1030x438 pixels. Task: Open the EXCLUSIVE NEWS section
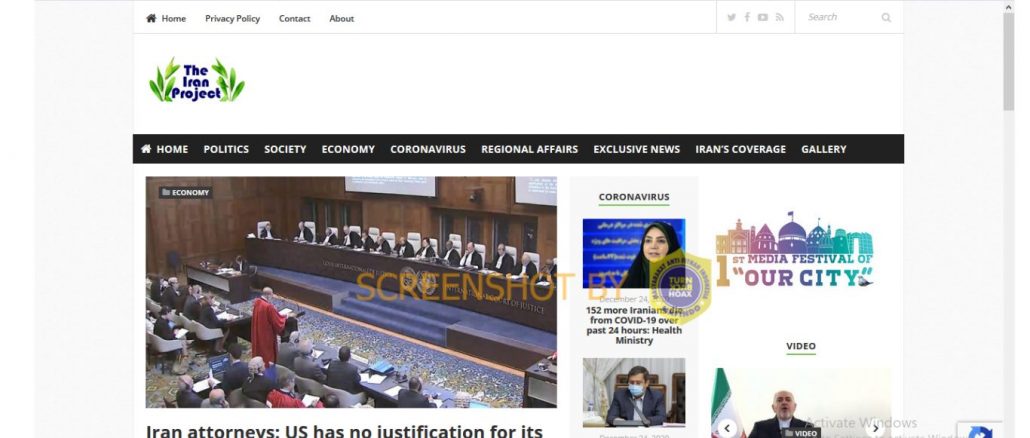[x=637, y=149]
